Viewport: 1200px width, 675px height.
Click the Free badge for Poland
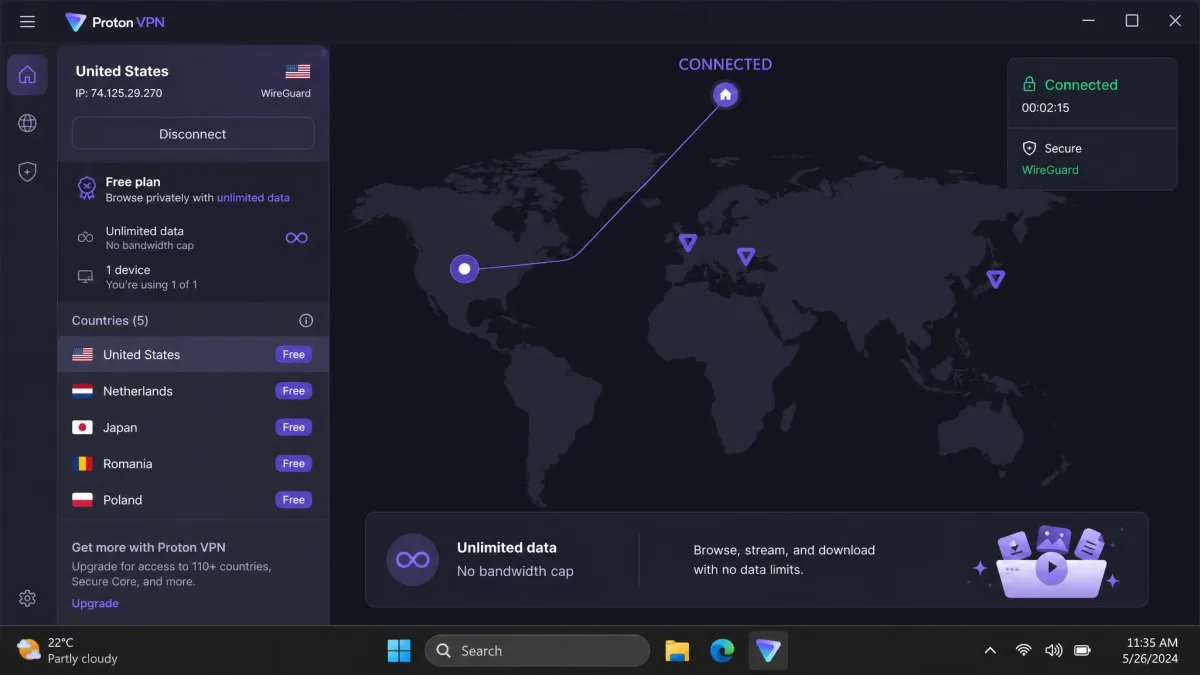coord(294,500)
